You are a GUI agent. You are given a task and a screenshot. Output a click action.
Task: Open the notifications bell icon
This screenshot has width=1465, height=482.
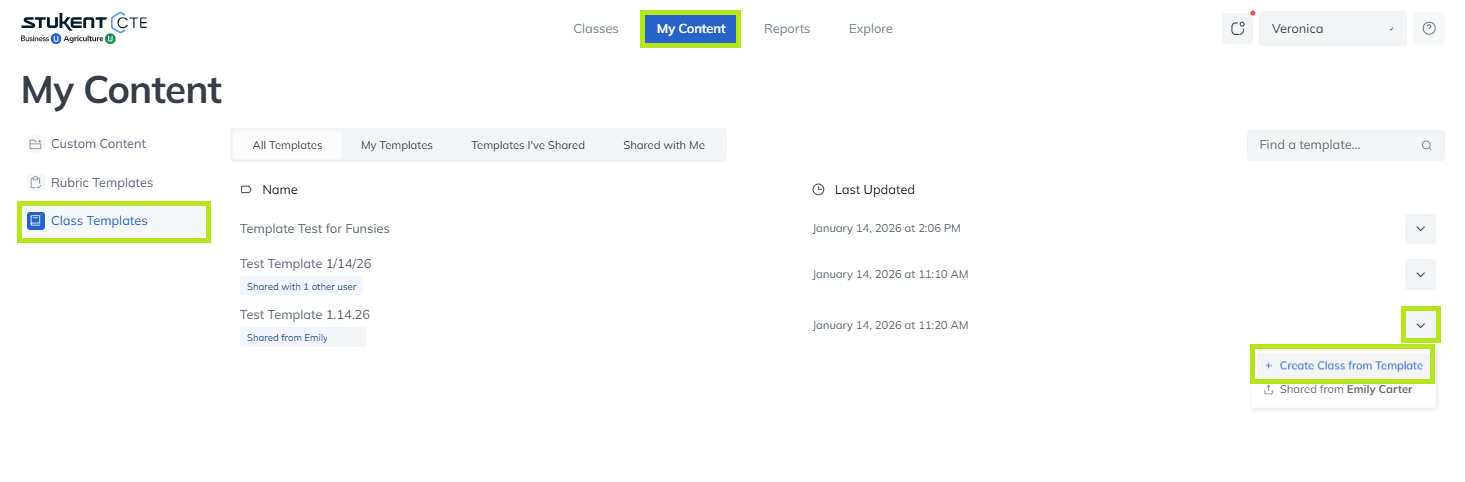1237,29
